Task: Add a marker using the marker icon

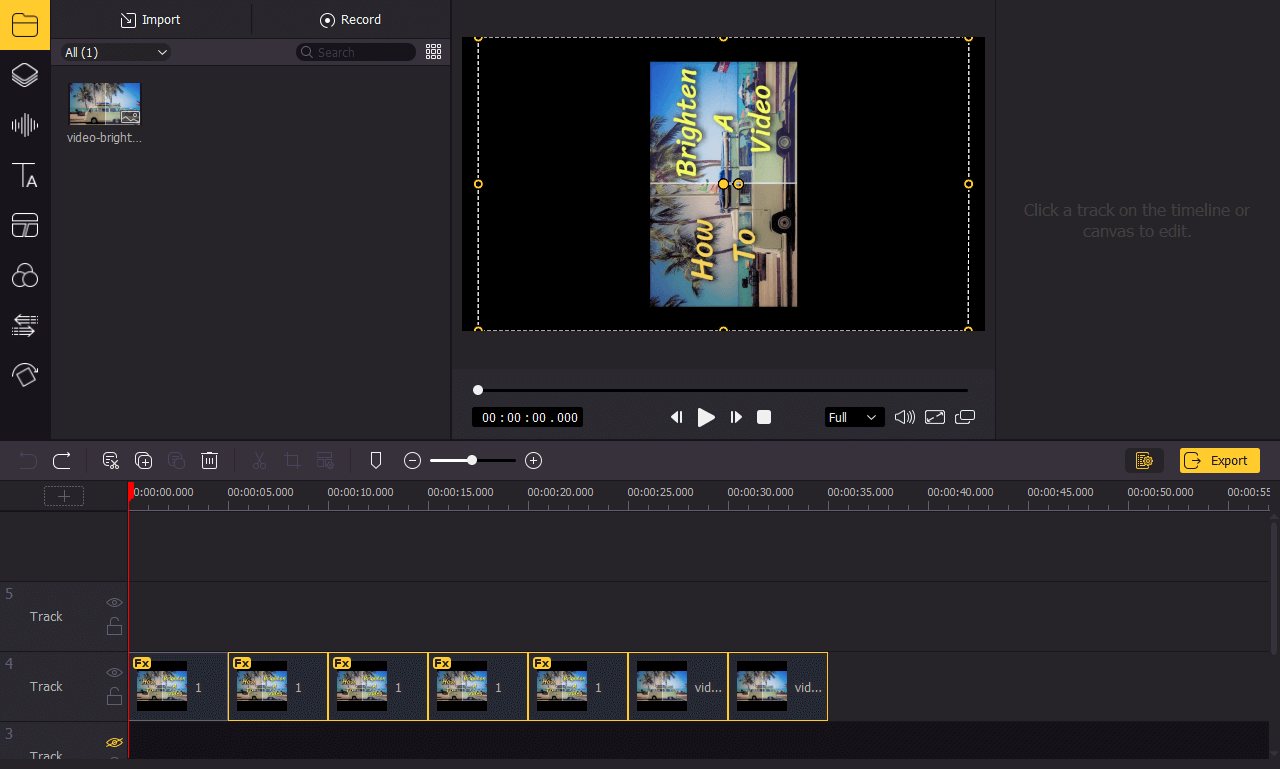Action: pos(375,460)
